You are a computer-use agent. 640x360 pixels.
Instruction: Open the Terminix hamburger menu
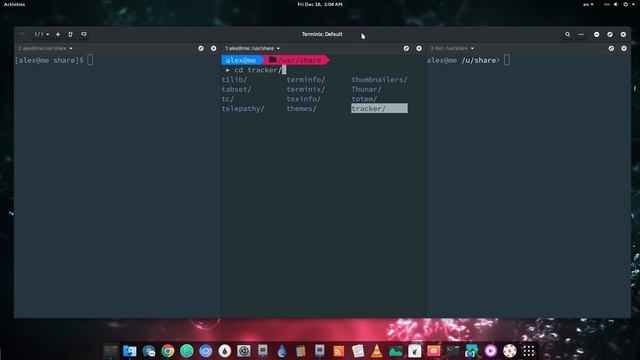pos(581,35)
